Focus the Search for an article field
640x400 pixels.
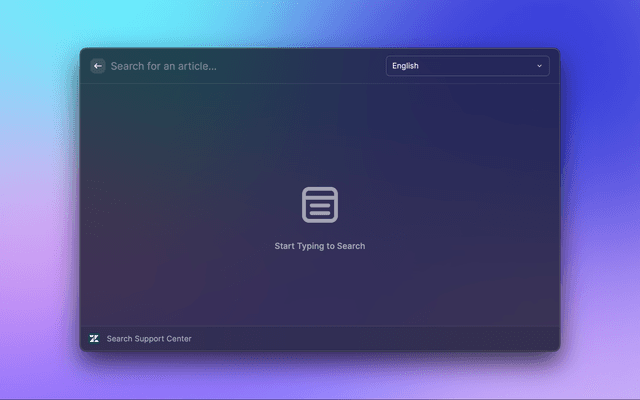240,66
